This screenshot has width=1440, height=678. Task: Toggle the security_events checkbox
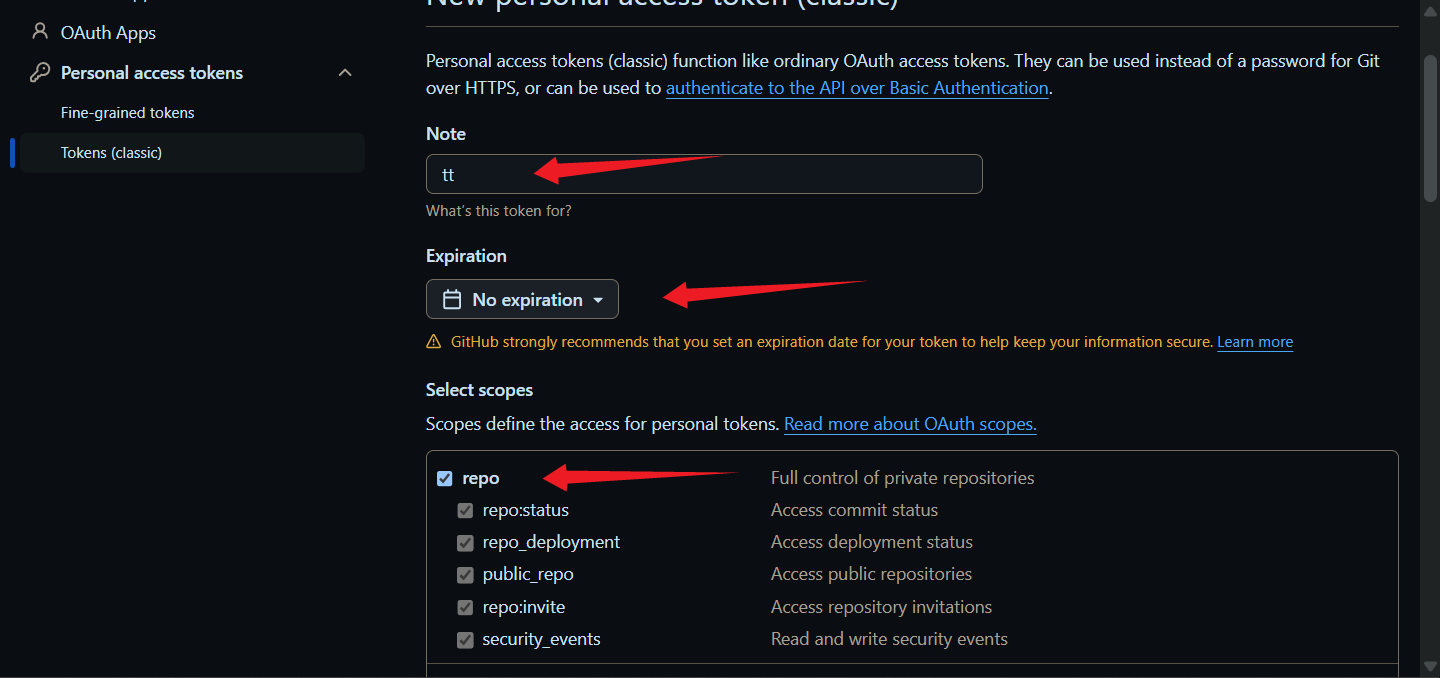point(465,640)
